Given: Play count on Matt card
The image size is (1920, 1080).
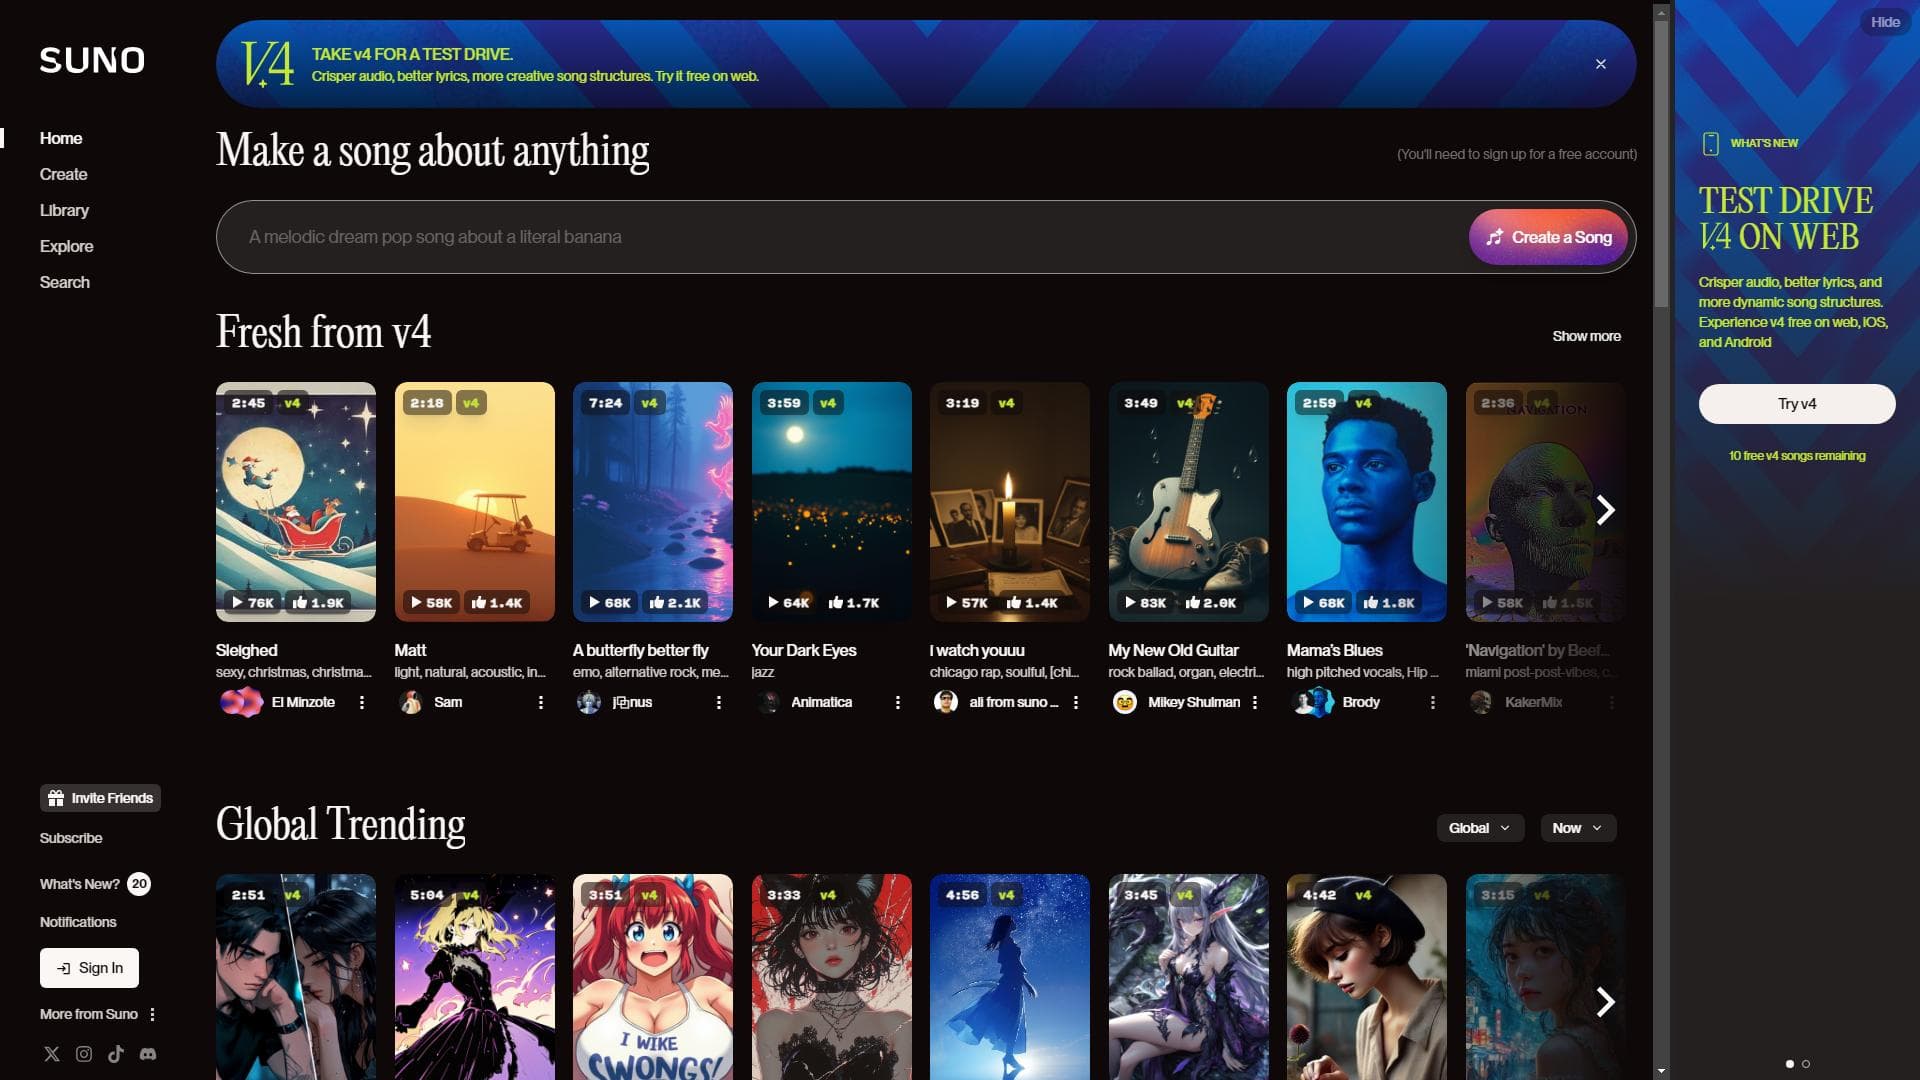Looking at the screenshot, I should pos(432,603).
